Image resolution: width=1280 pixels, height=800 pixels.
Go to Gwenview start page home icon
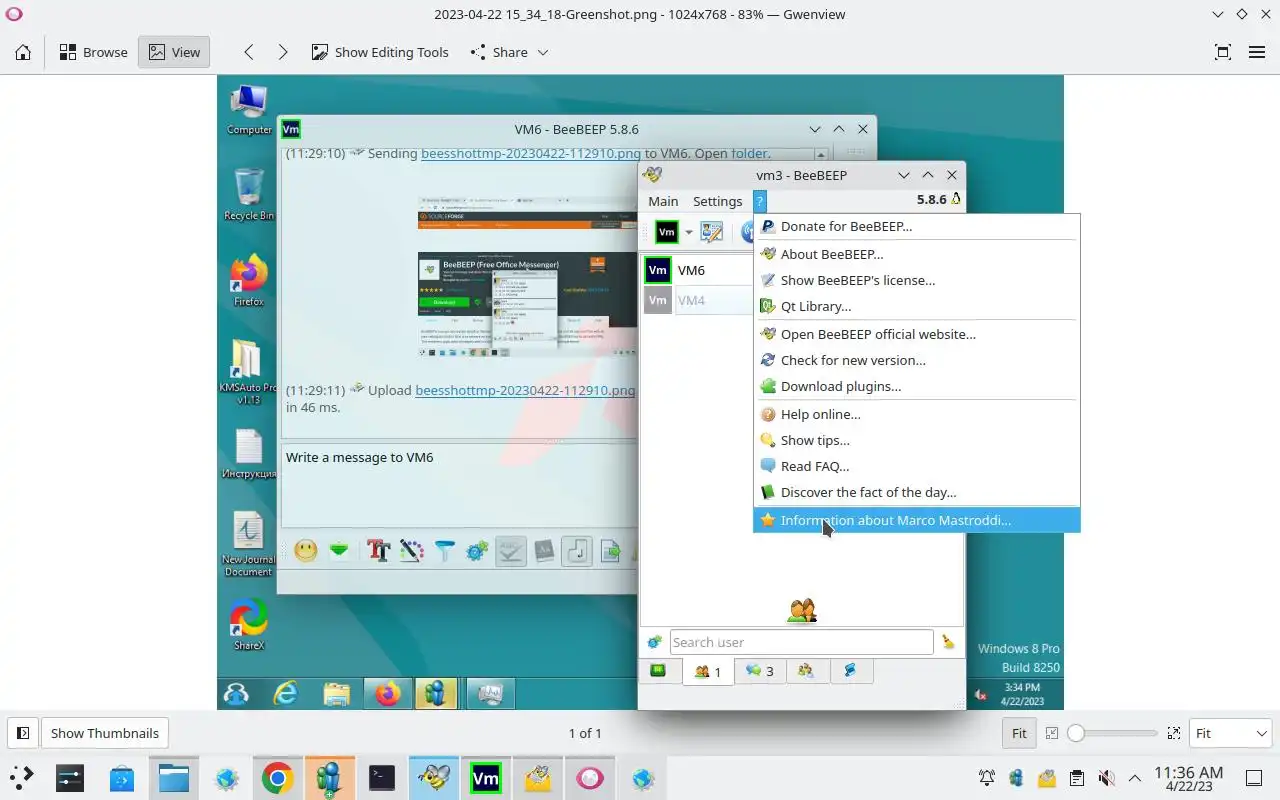click(x=23, y=52)
